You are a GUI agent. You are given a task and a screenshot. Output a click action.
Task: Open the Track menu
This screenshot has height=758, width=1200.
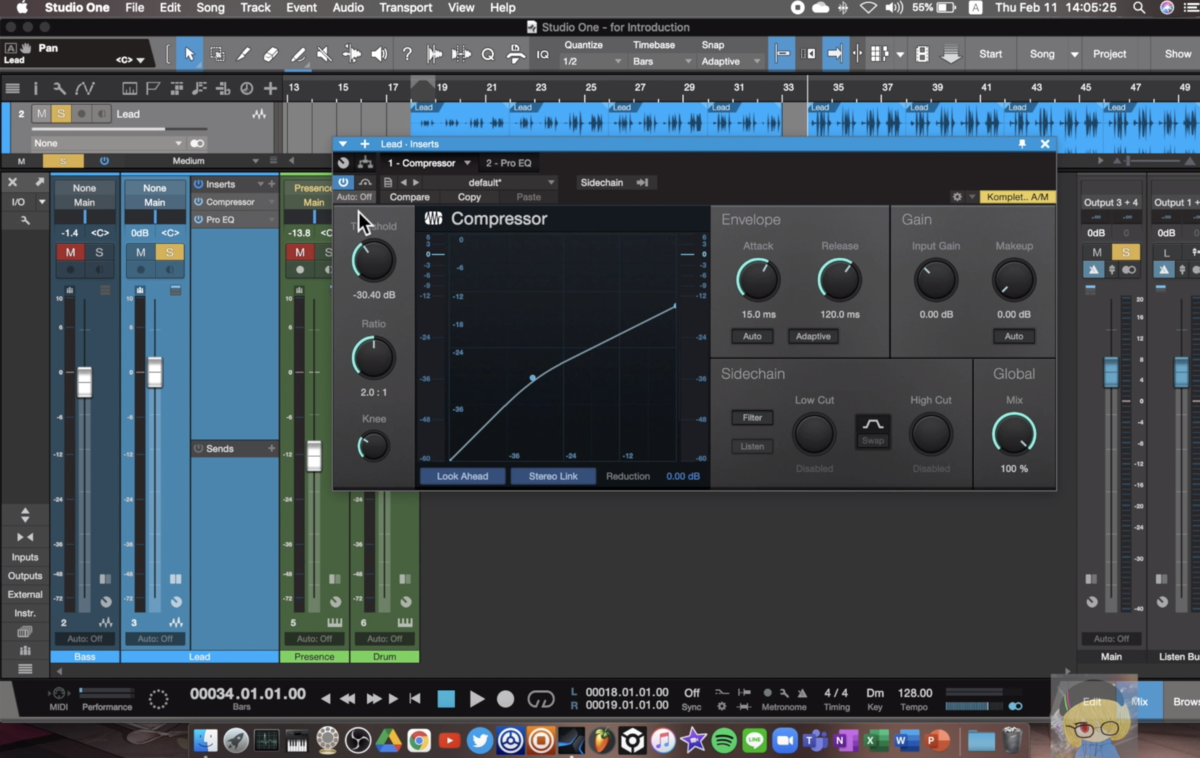(x=255, y=8)
